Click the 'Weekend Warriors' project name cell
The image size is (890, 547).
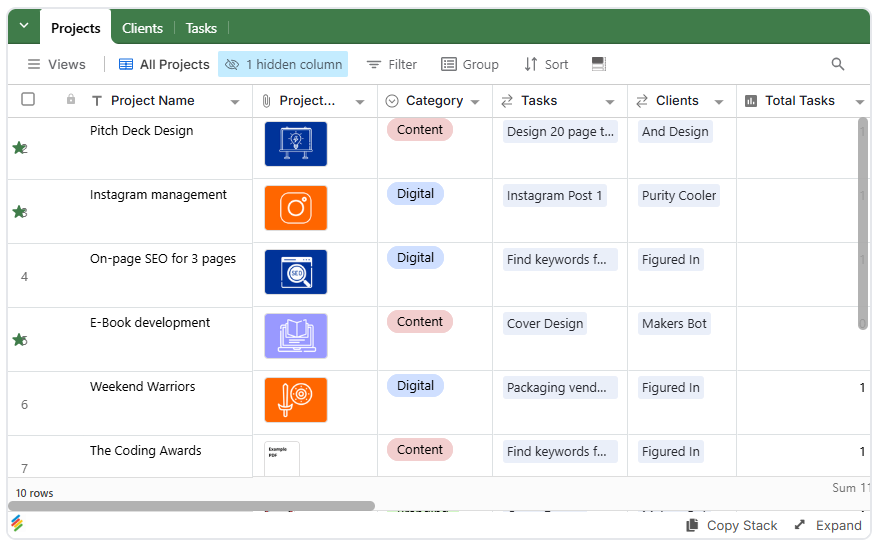[x=142, y=386]
